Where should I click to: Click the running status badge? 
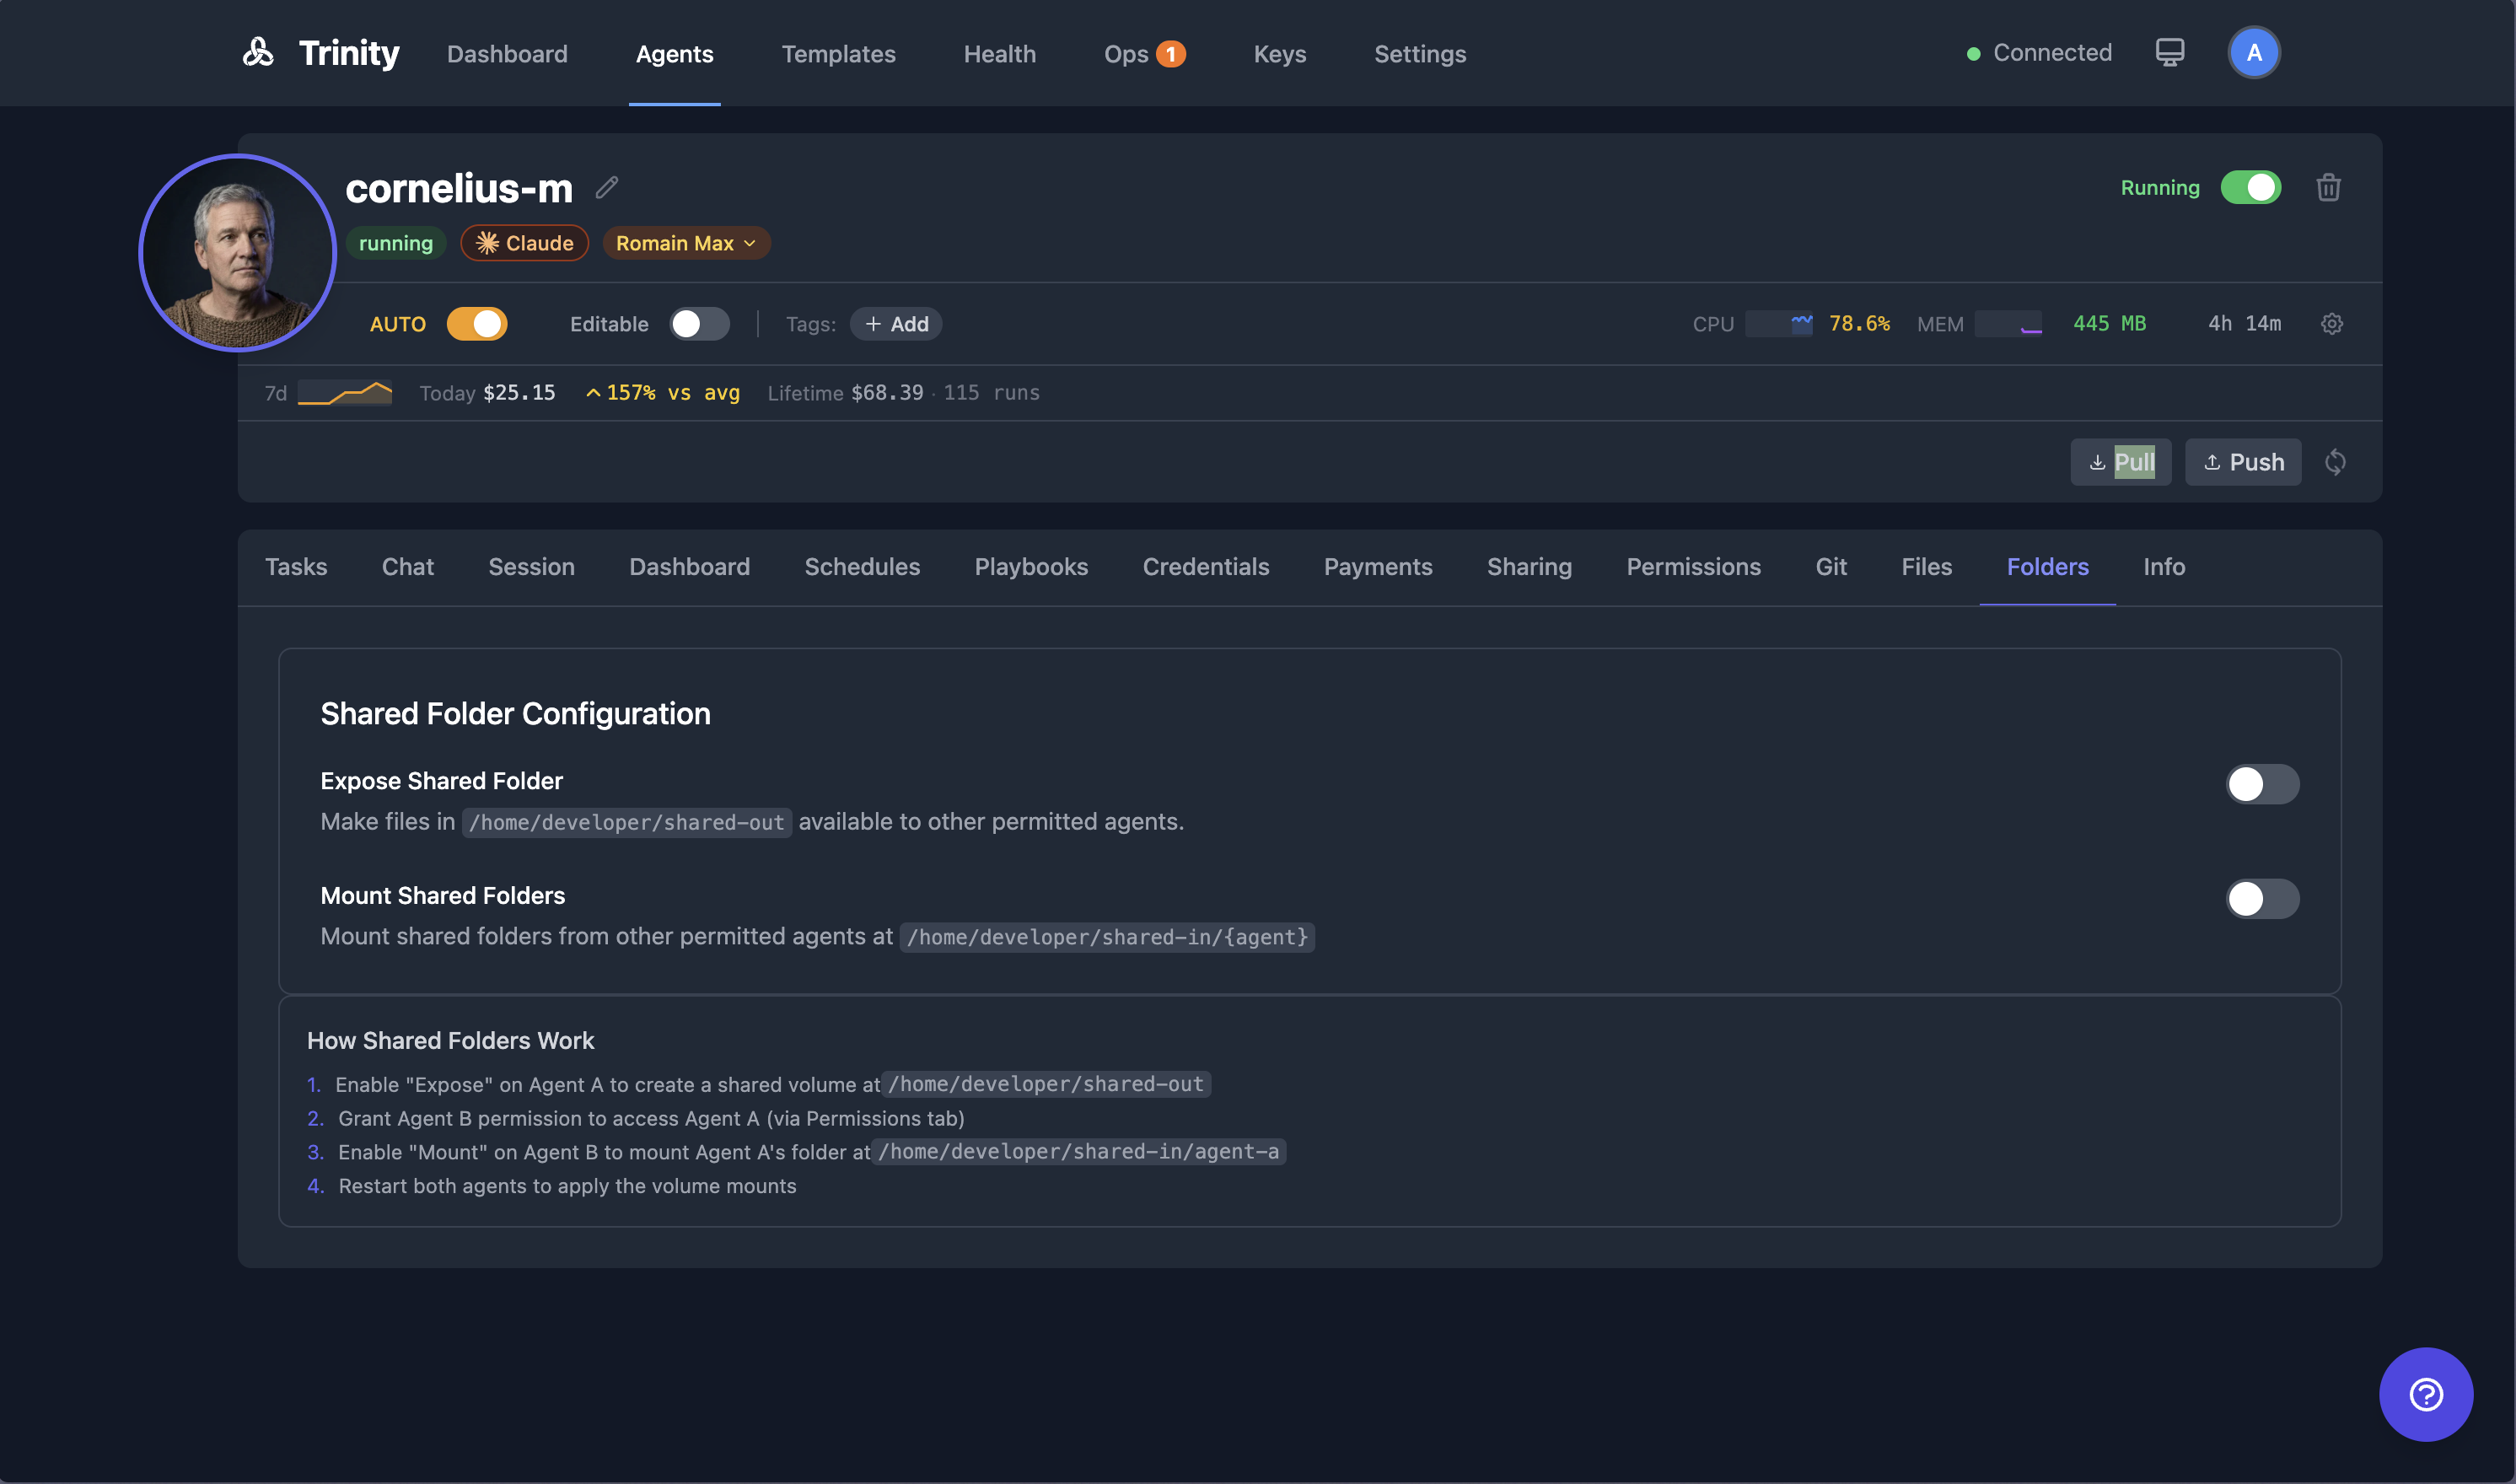coord(396,243)
